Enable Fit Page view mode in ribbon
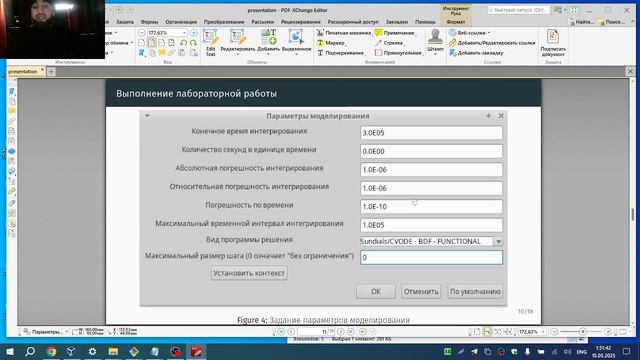640x360 pixels. click(x=151, y=43)
